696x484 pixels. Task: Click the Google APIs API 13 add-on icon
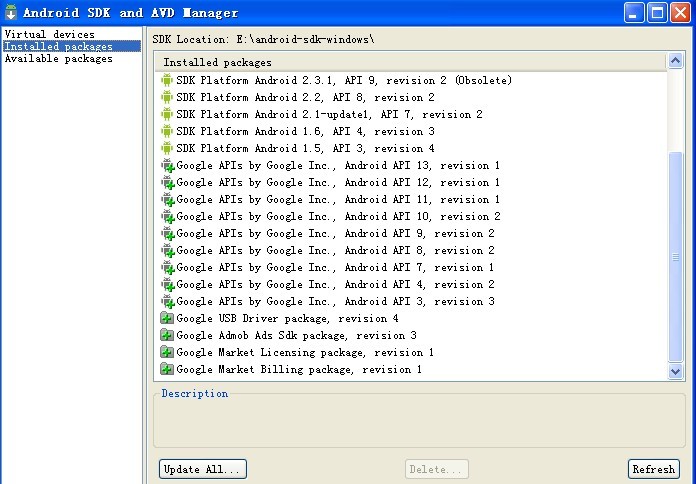168,166
